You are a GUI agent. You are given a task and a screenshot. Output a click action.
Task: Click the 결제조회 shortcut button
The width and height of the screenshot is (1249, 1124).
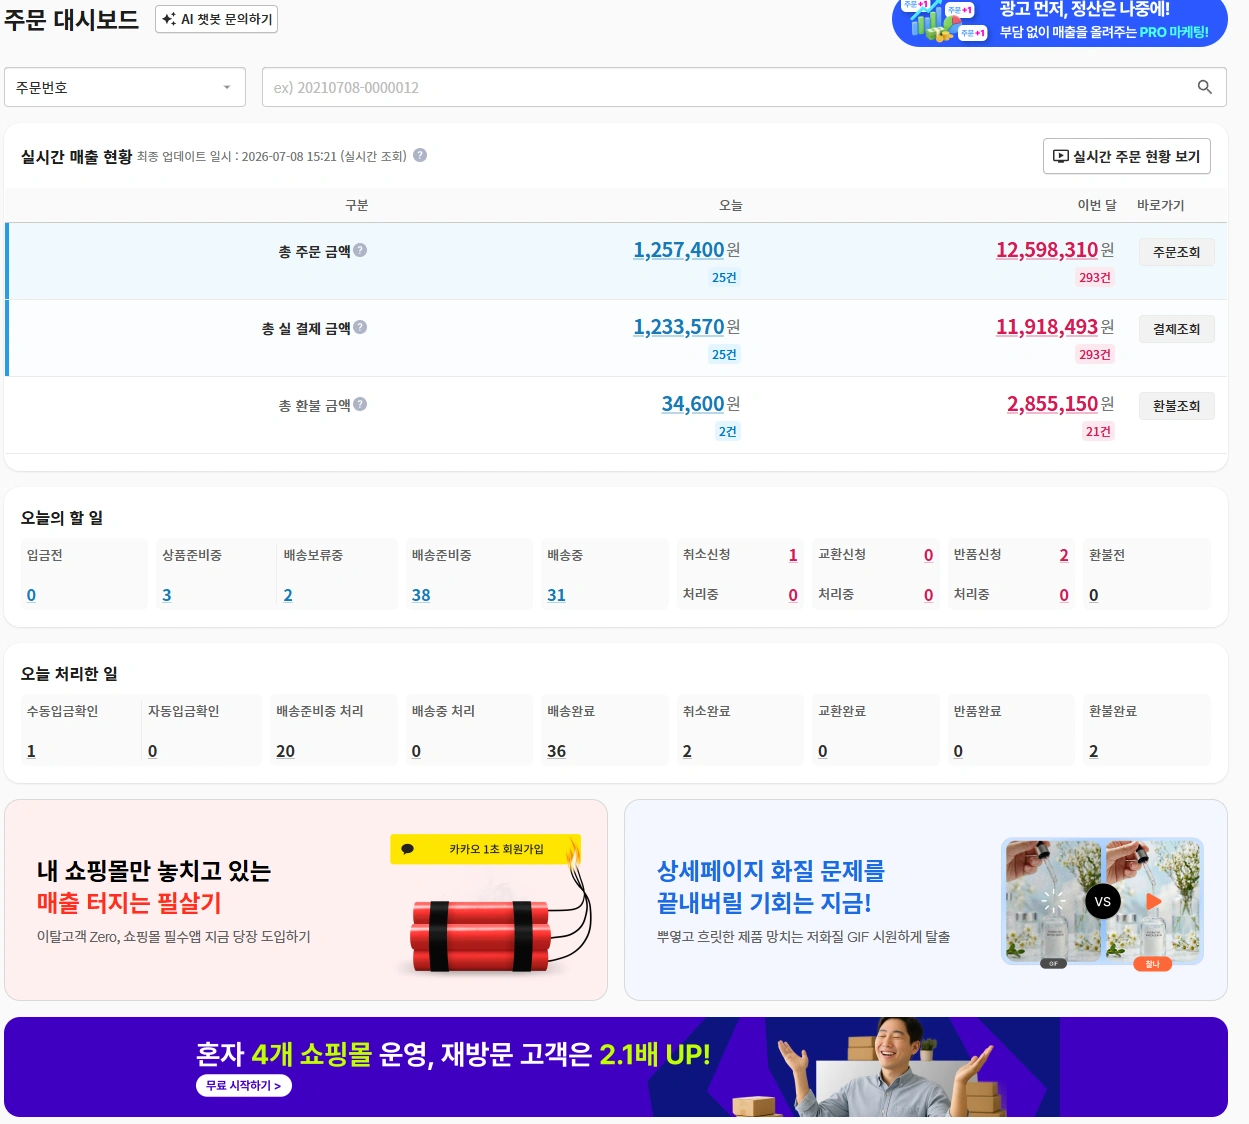click(x=1176, y=329)
